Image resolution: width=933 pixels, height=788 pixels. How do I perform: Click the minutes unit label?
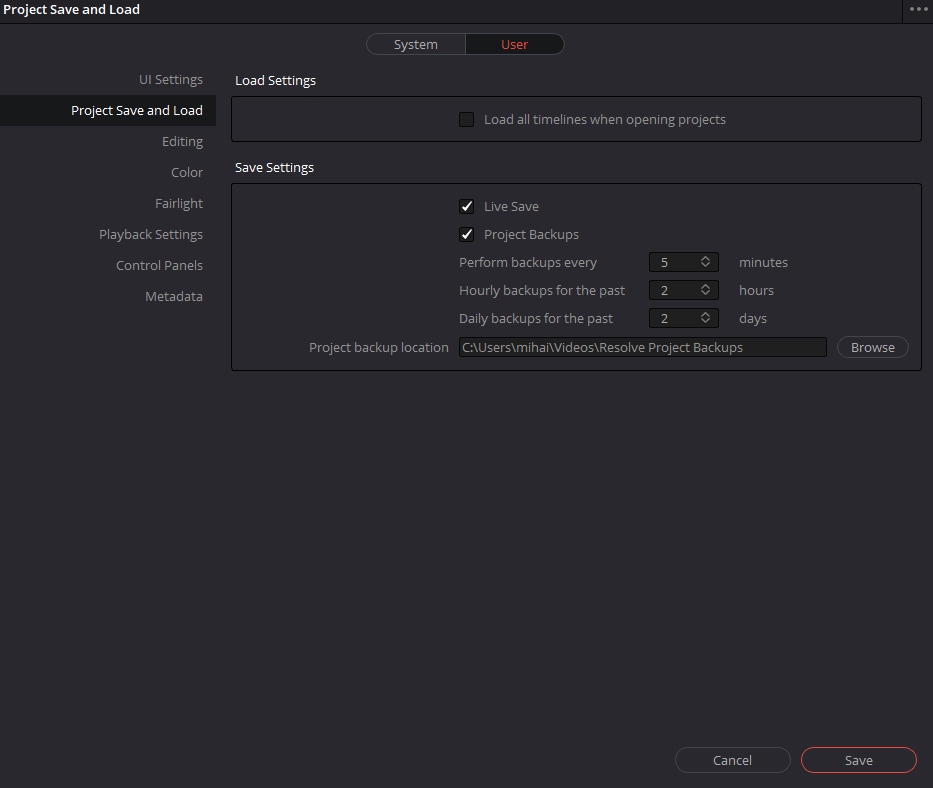(763, 262)
